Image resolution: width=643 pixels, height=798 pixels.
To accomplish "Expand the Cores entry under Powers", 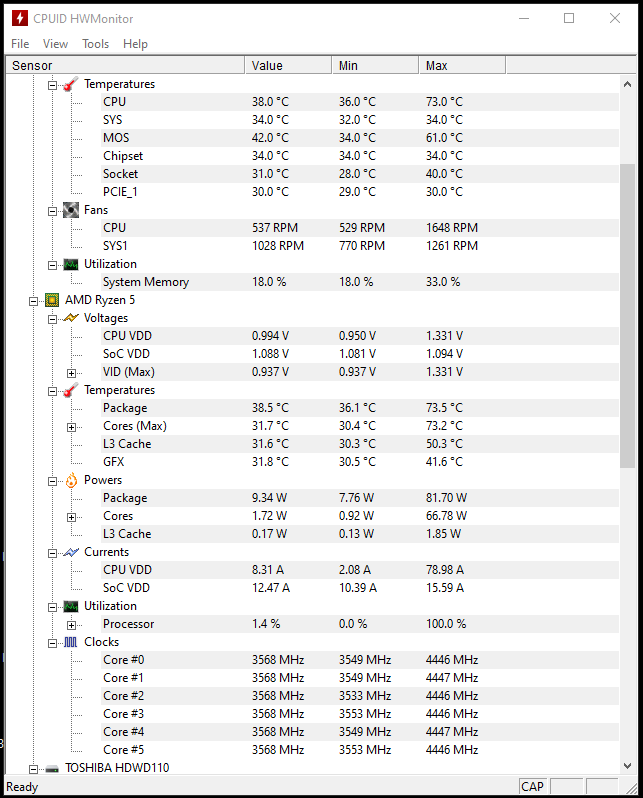I will tap(71, 516).
